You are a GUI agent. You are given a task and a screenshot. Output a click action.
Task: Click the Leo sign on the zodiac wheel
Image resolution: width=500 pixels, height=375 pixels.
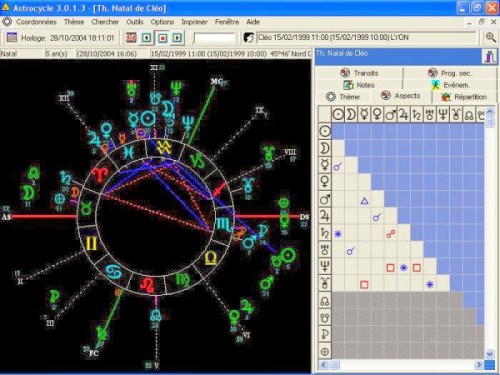point(147,285)
